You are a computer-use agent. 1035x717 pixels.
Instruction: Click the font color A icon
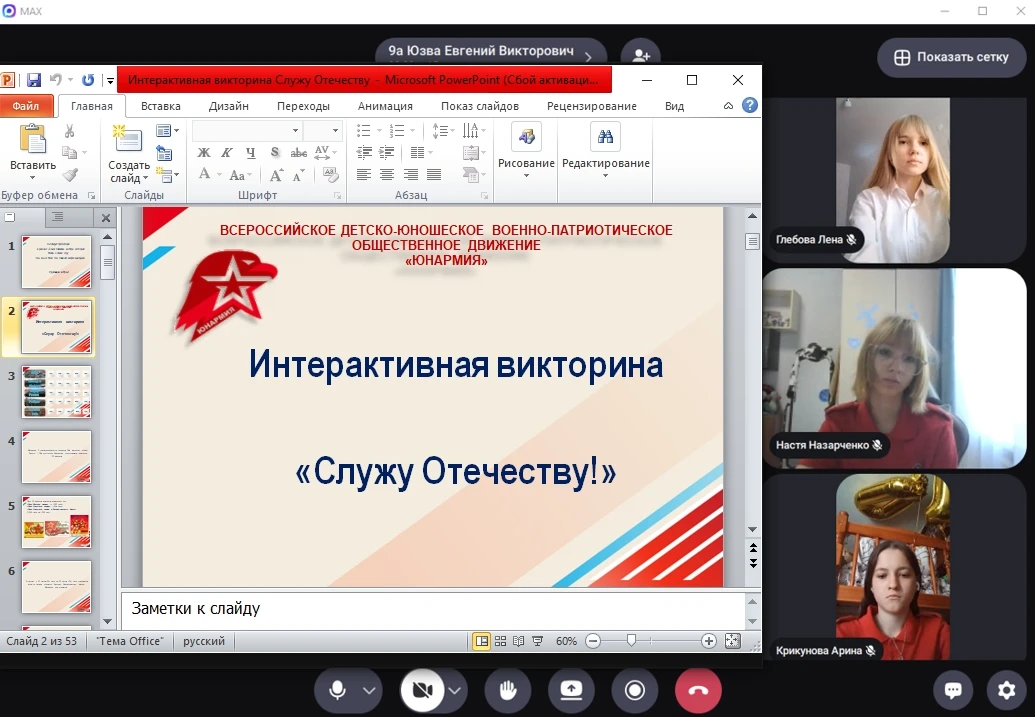click(204, 174)
